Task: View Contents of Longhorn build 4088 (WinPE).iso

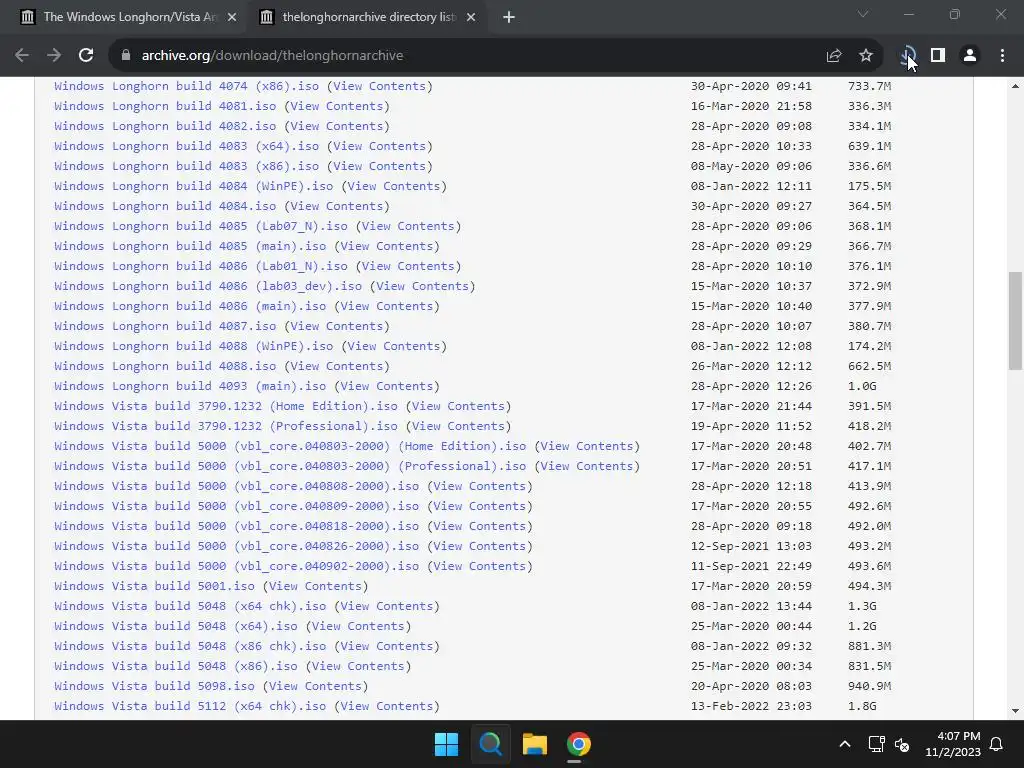Action: (394, 346)
